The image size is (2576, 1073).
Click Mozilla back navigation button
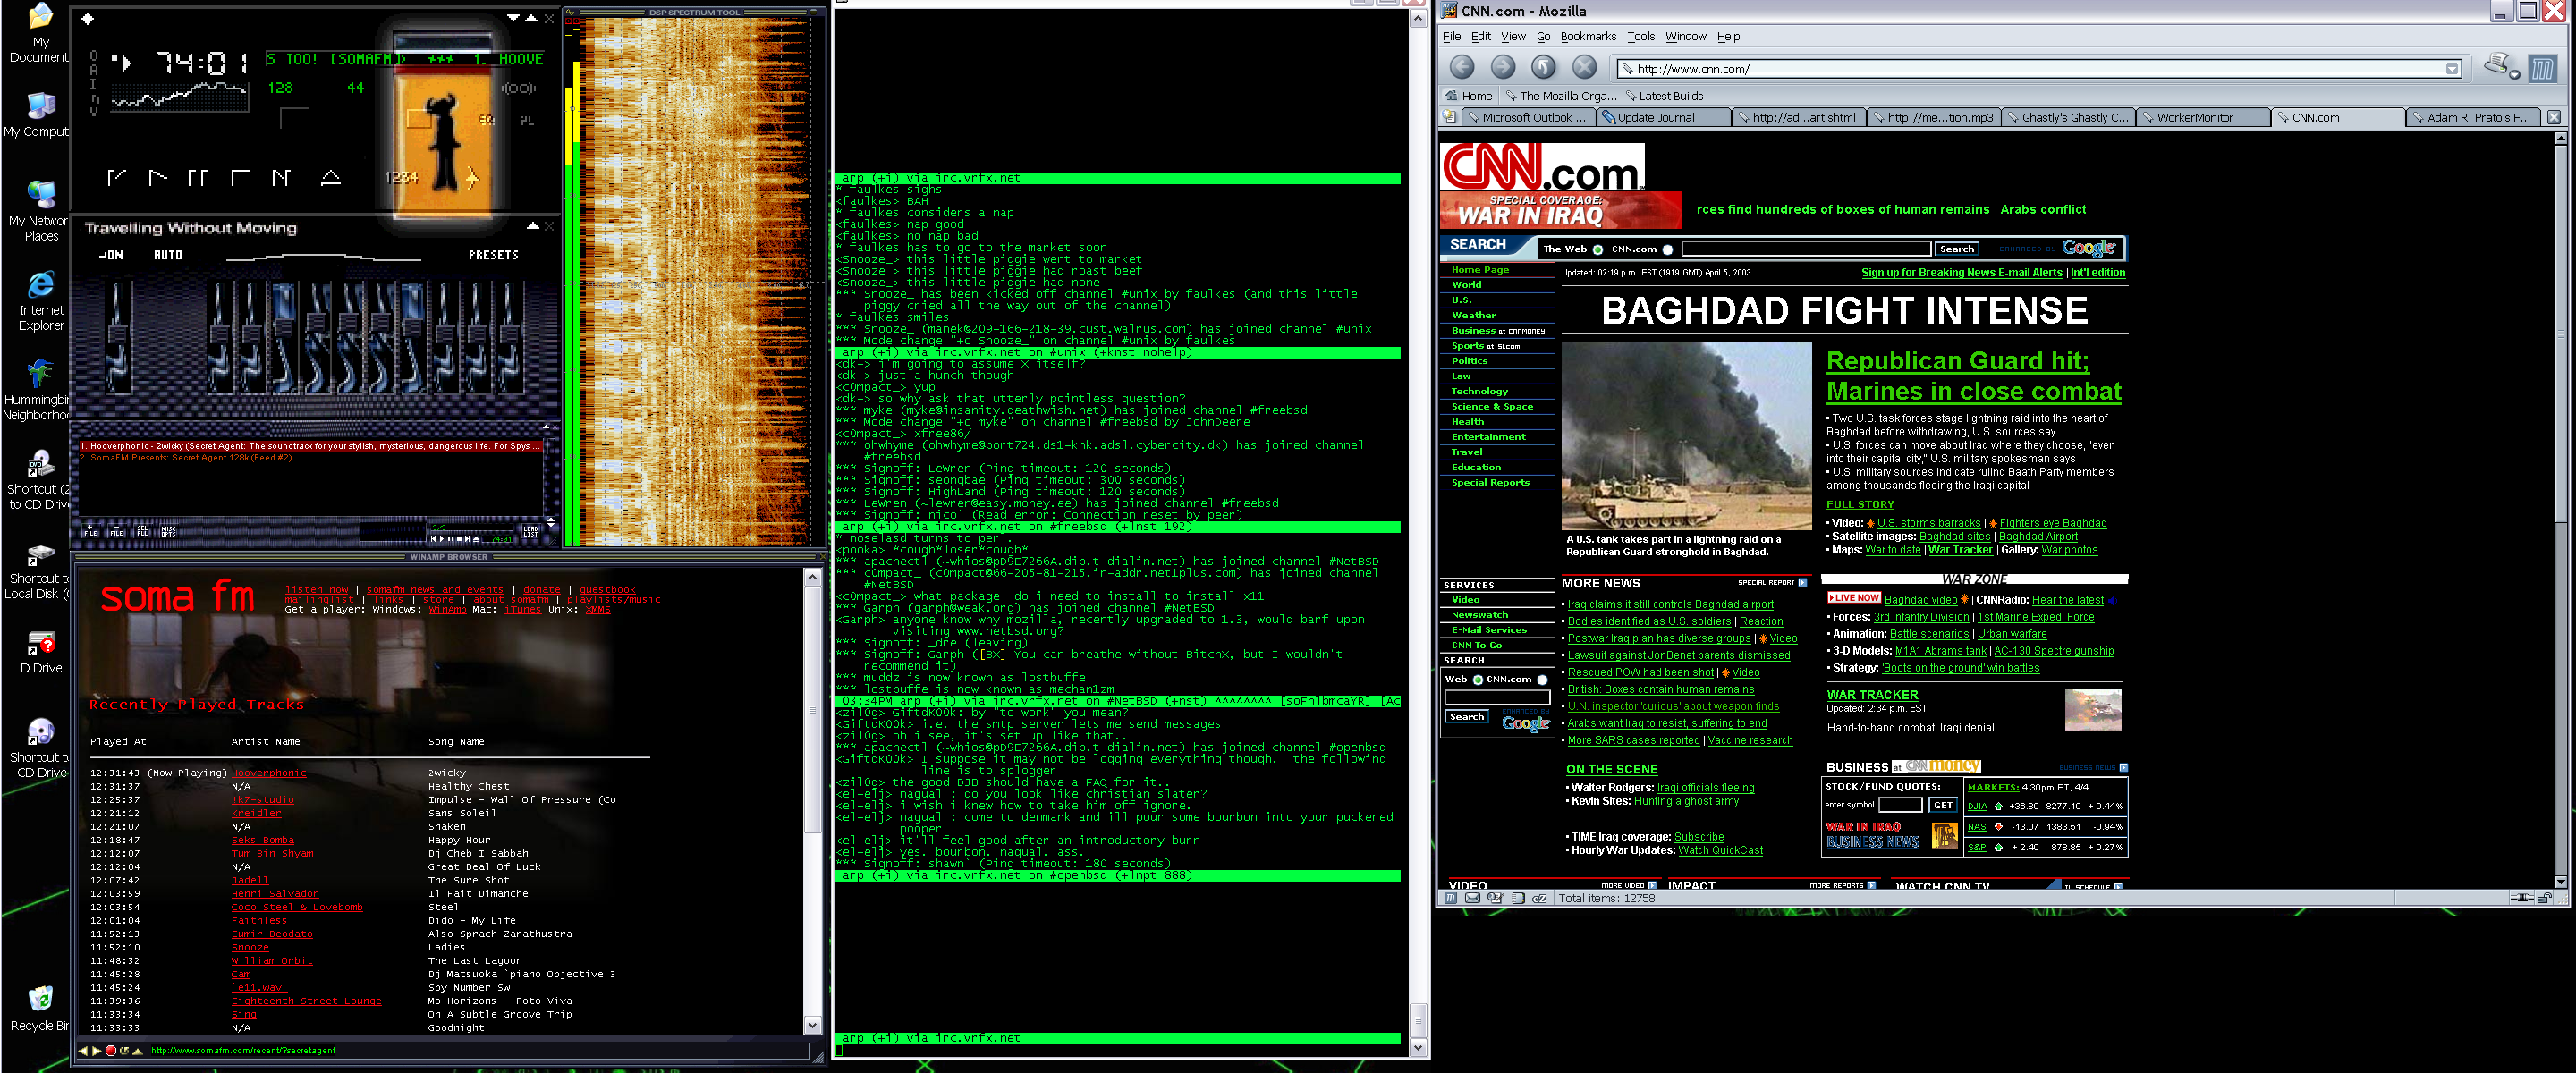[1462, 67]
